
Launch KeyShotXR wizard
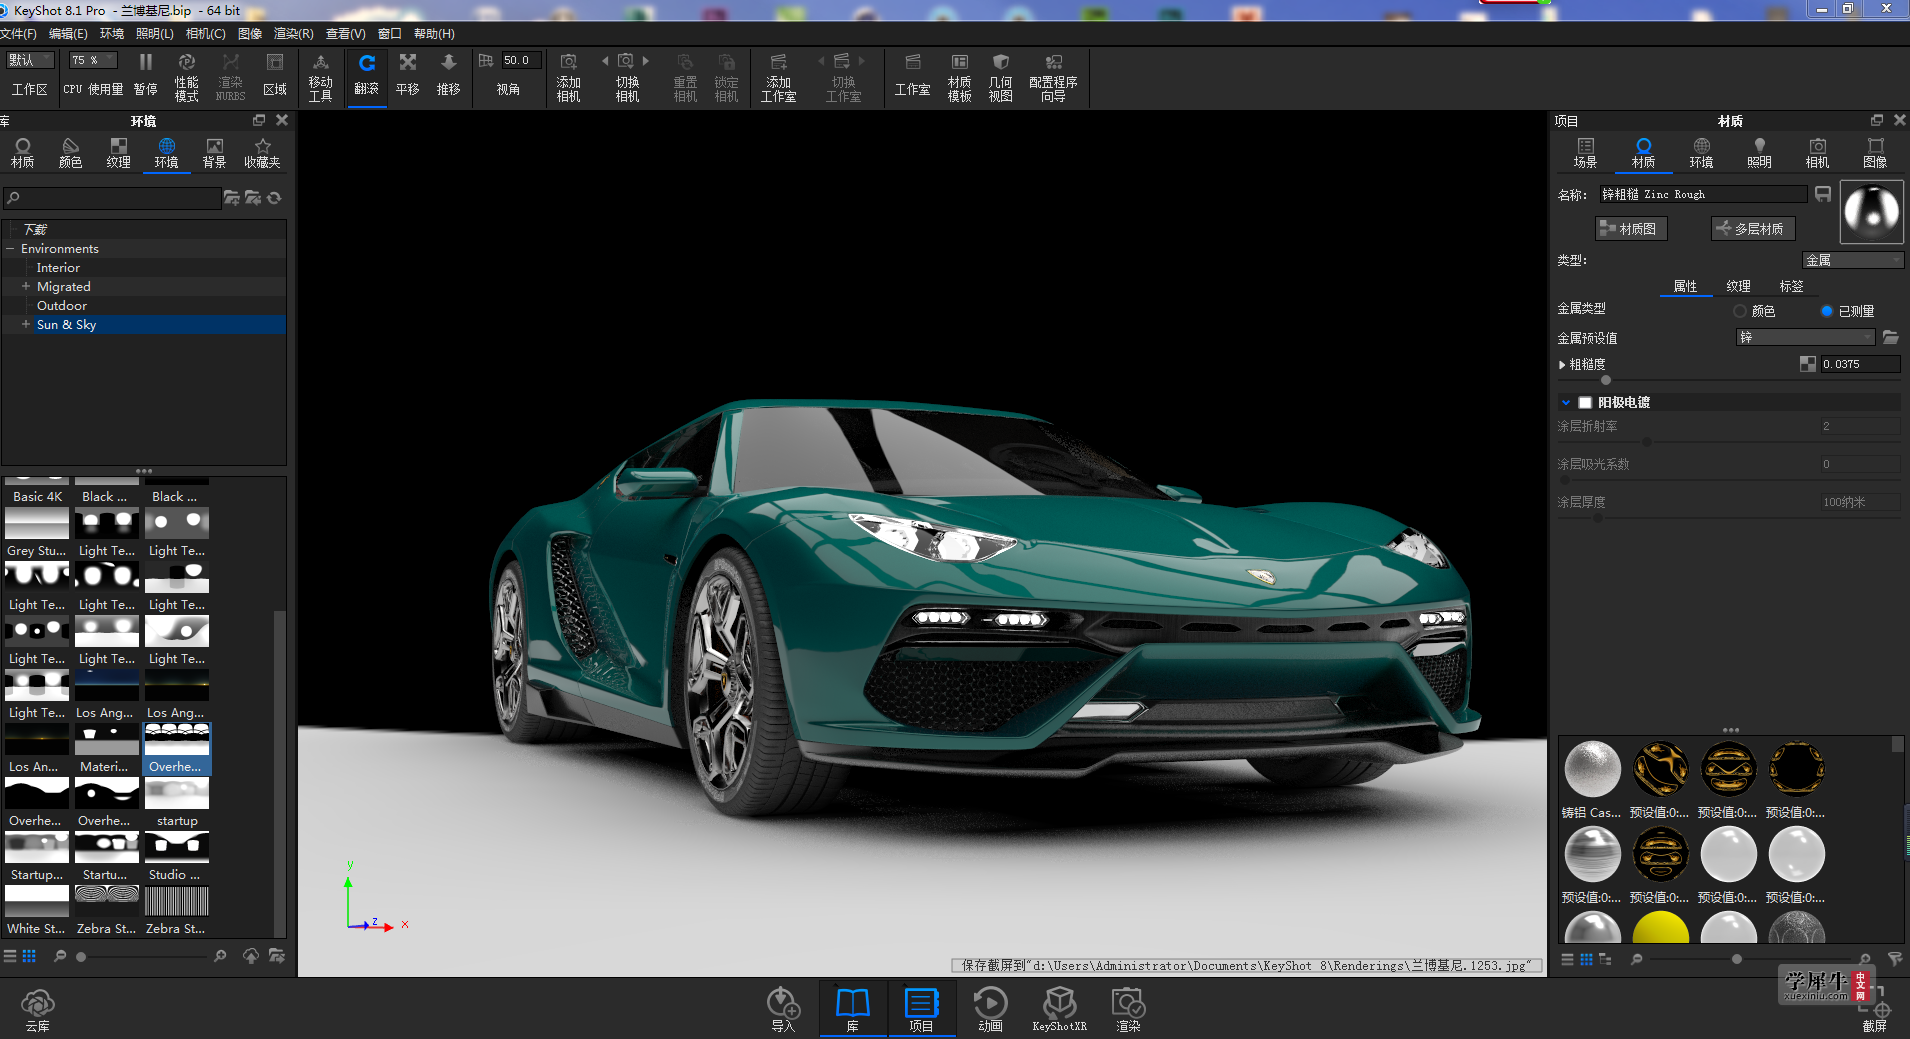pos(1060,1009)
